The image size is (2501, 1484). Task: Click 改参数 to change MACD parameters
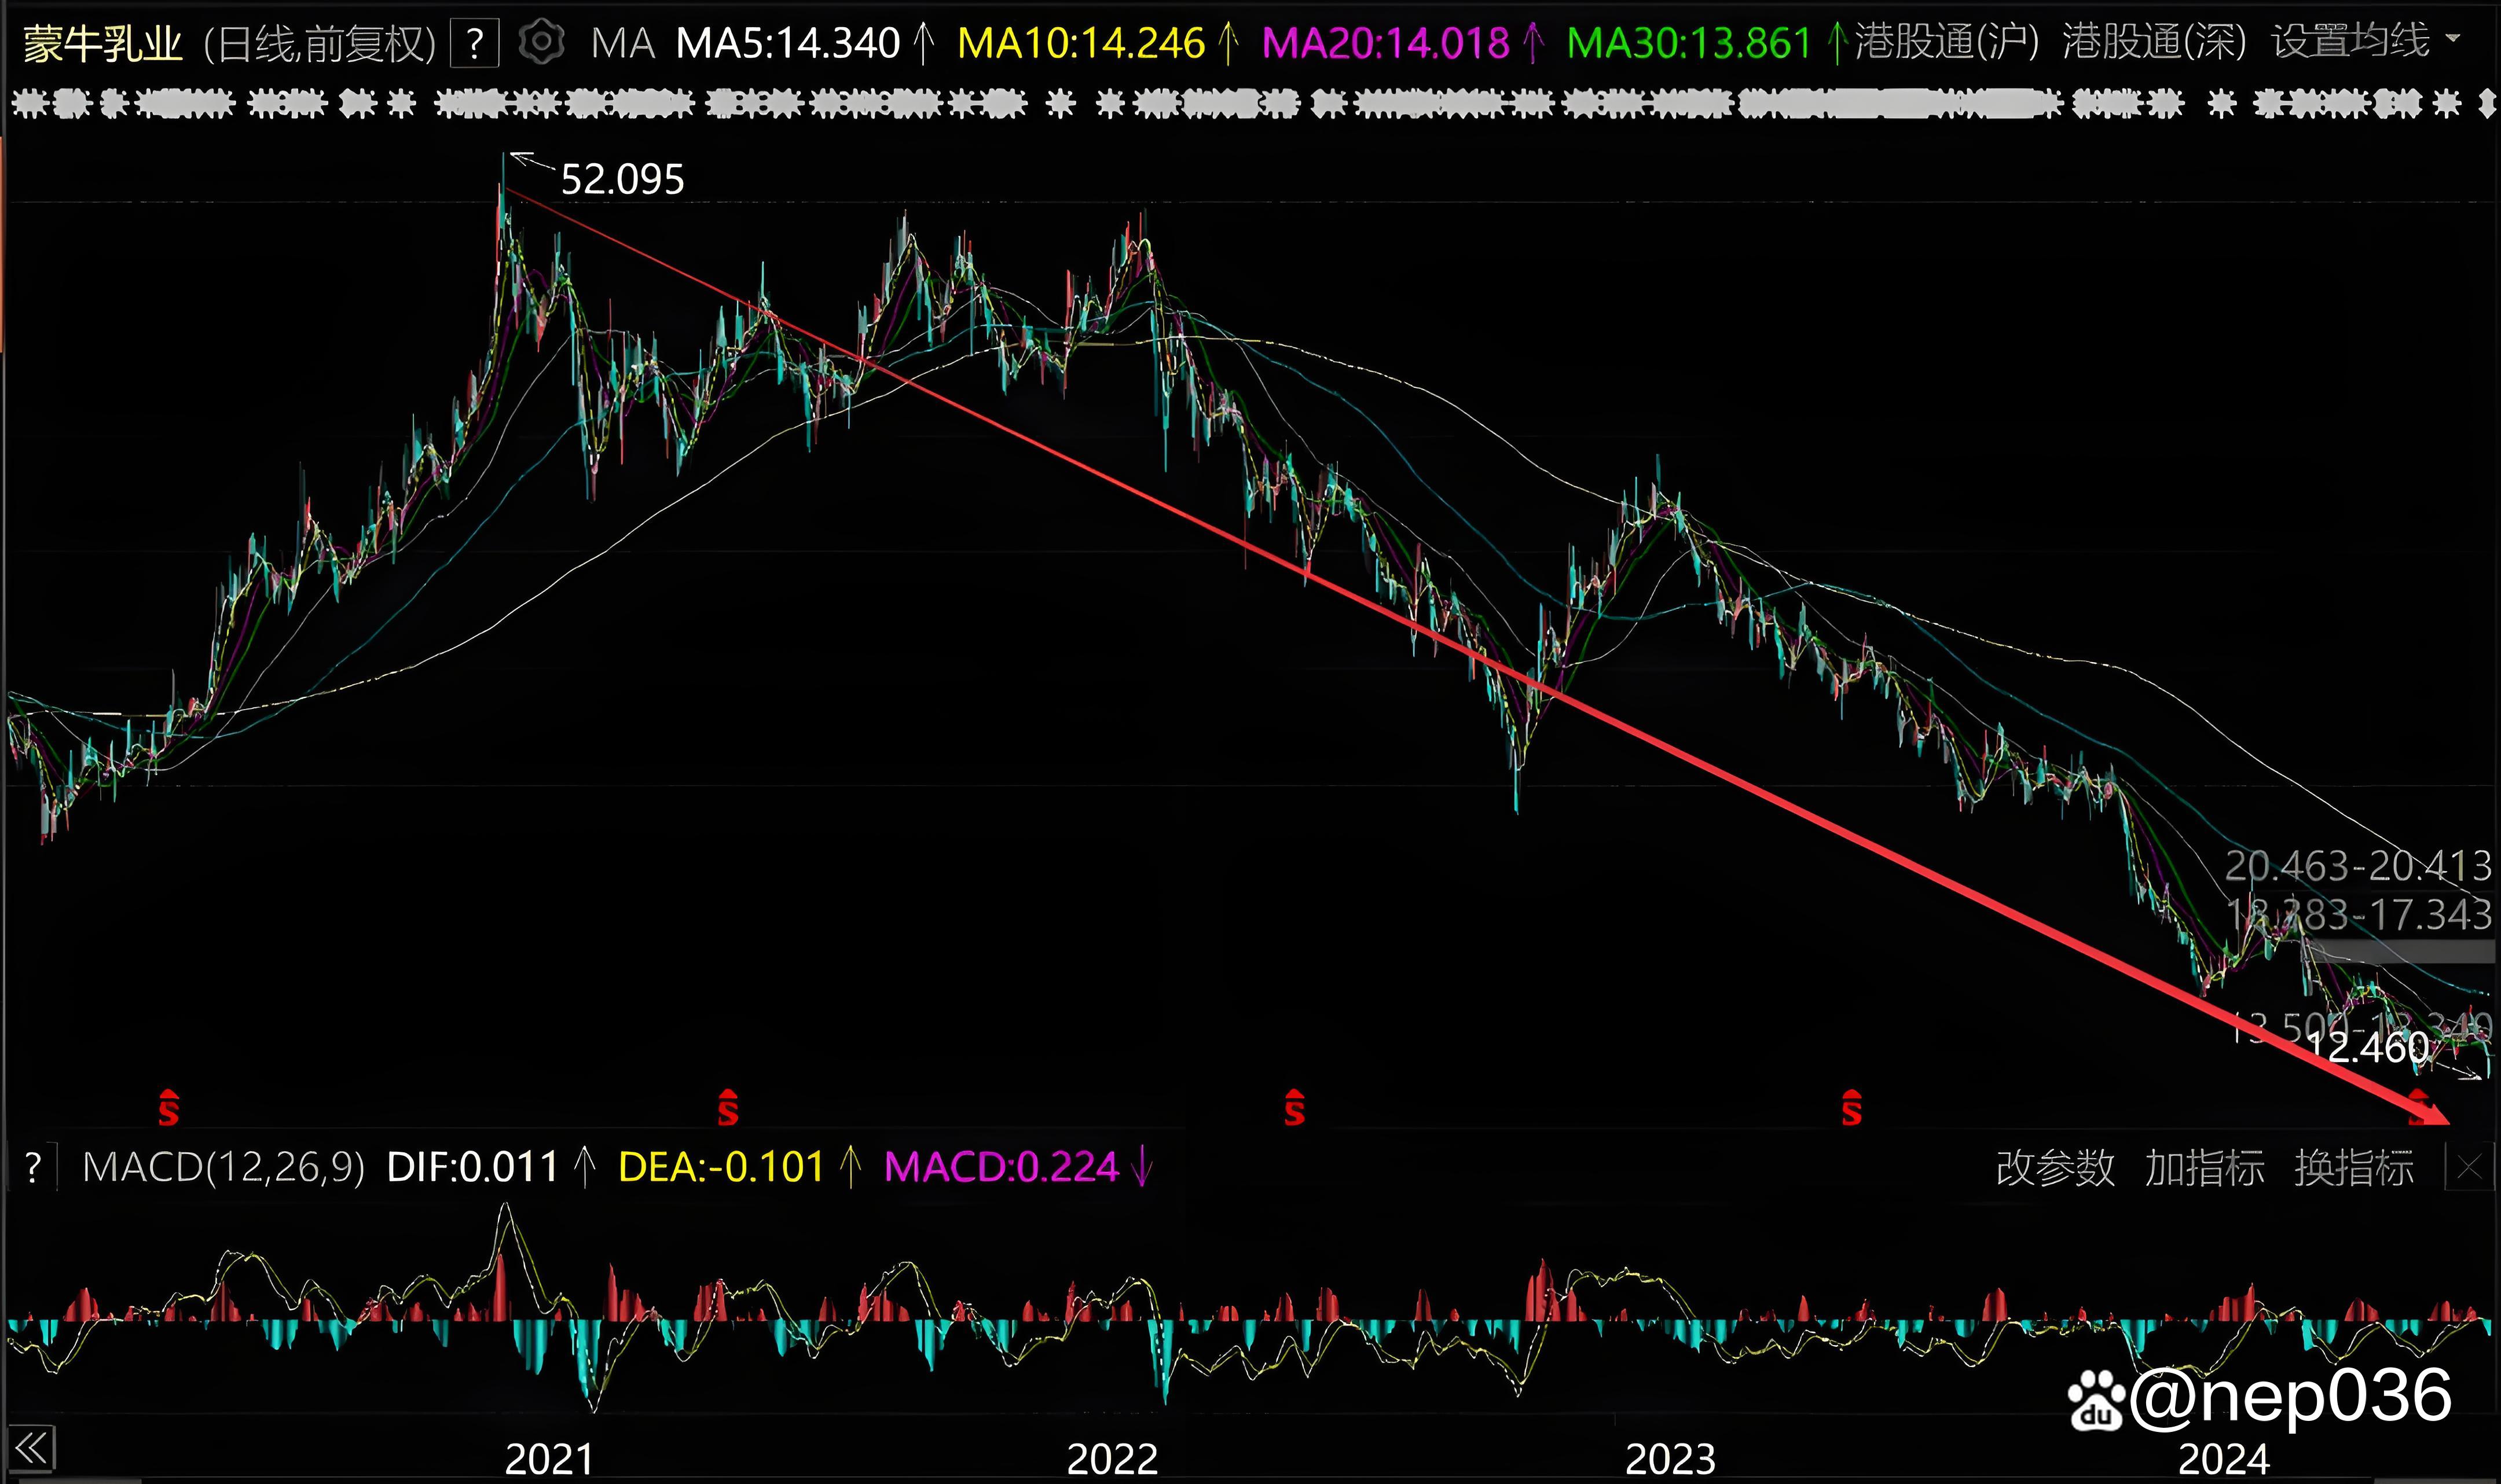click(2055, 1168)
